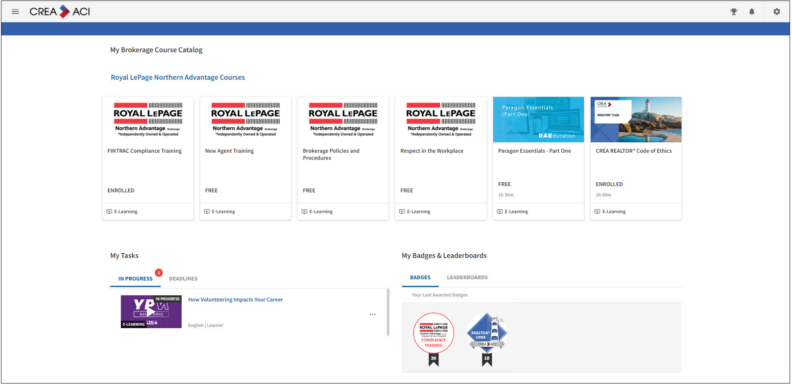792x386 pixels.
Task: Click English | Learner text
Action: (206, 325)
